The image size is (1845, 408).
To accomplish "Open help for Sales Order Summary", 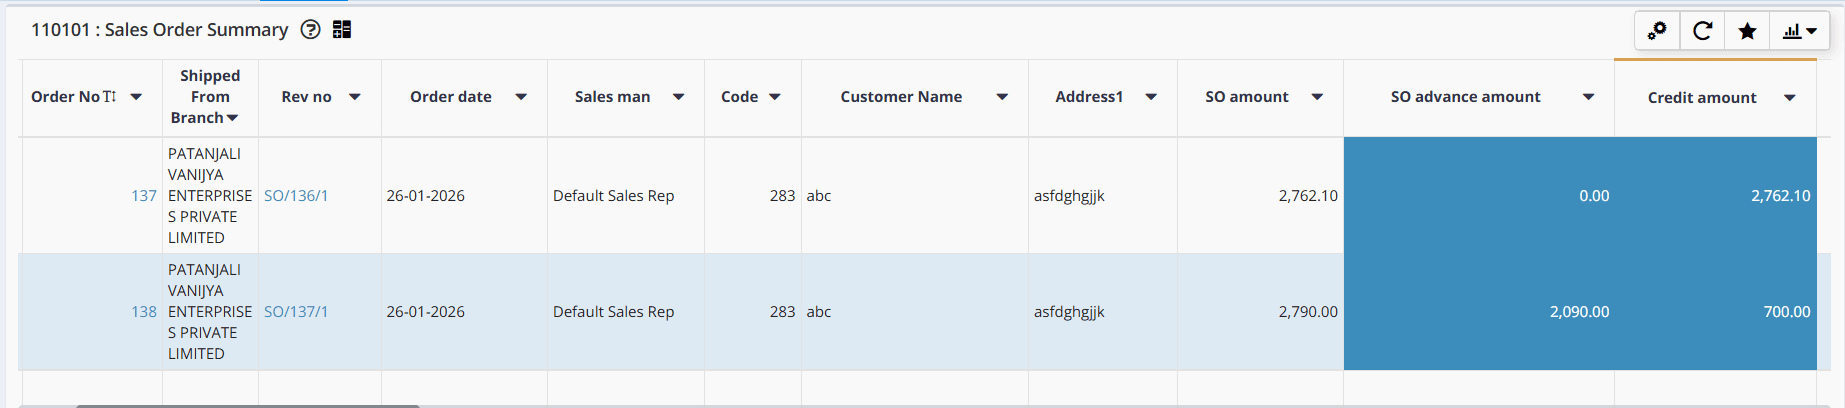I will click(x=311, y=30).
